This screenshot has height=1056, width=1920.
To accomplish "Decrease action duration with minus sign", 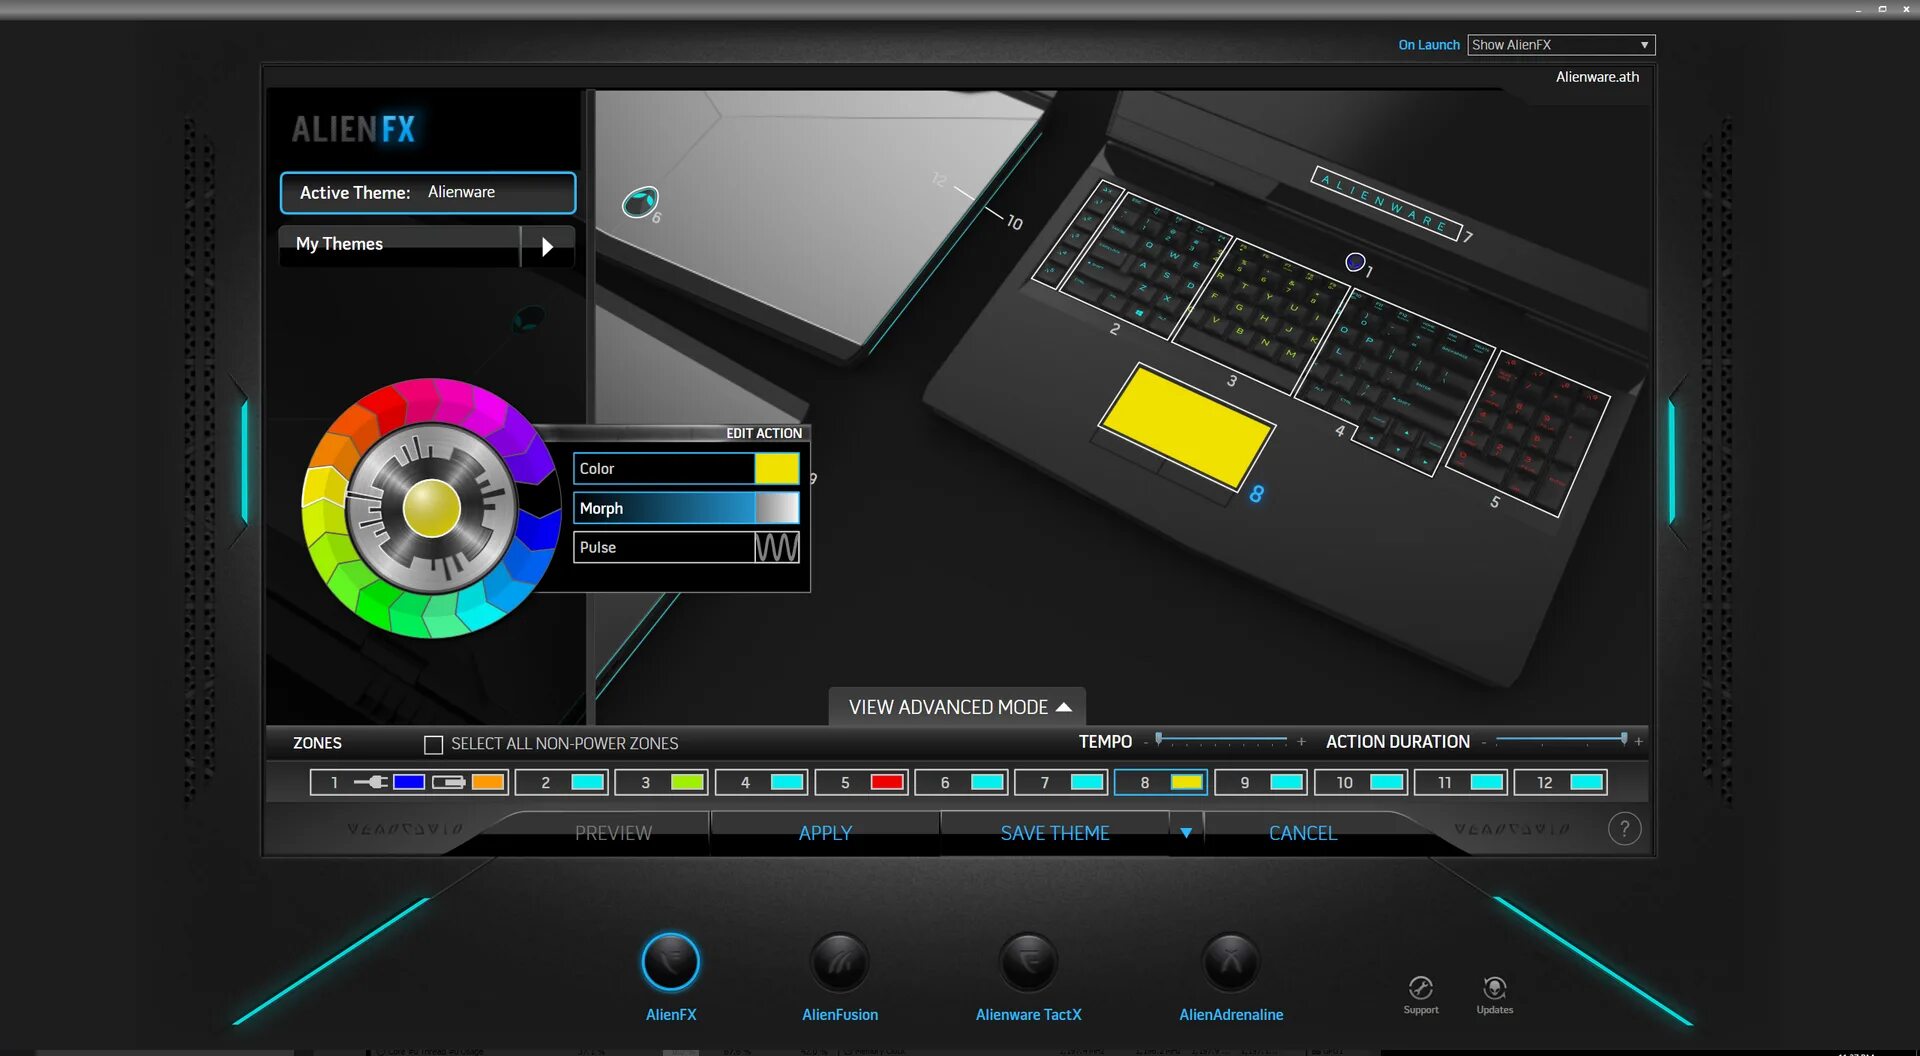I will click(1483, 742).
